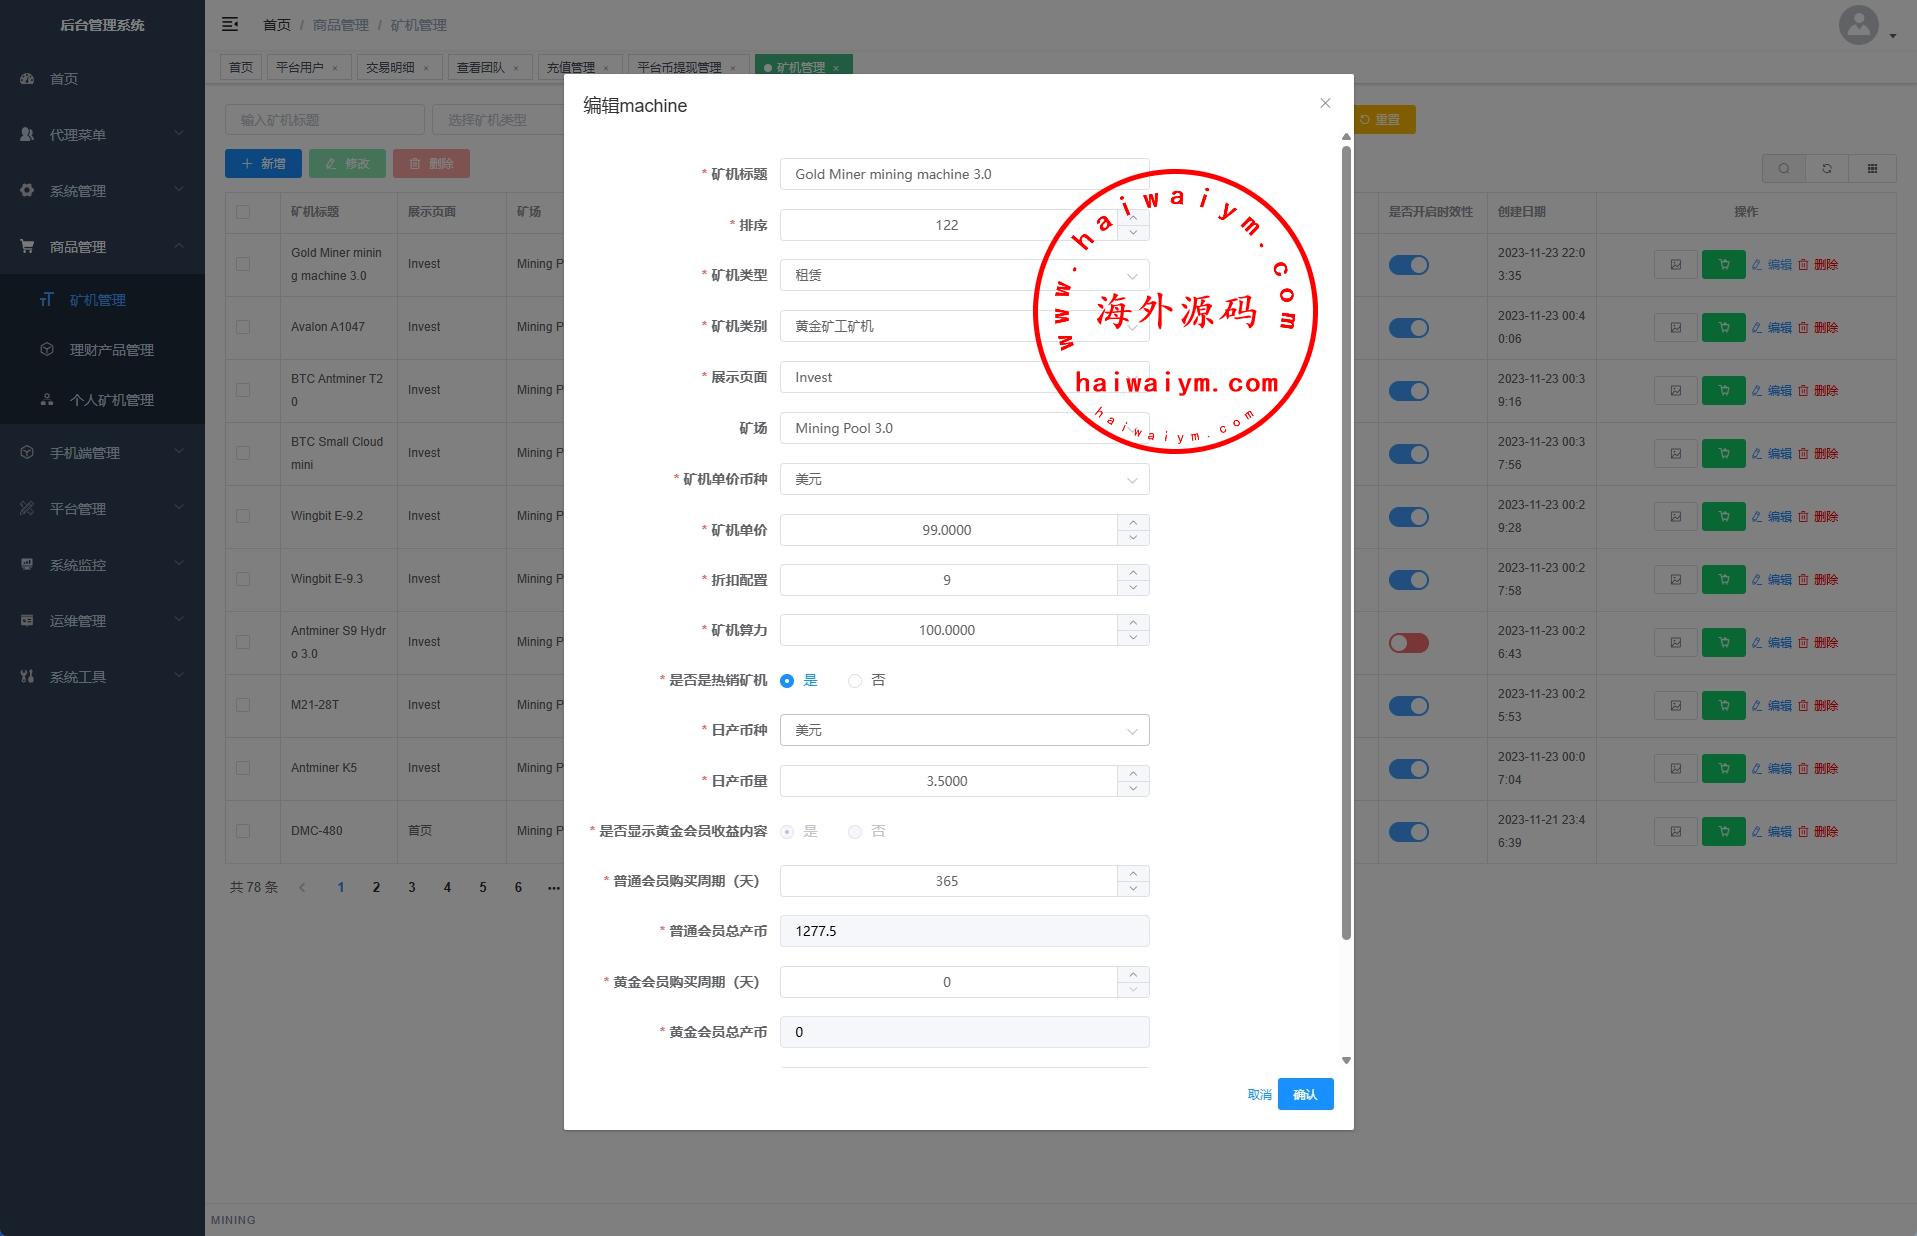The height and width of the screenshot is (1236, 1917).
Task: Close the 编辑machine dialog with X
Action: pyautogui.click(x=1325, y=103)
